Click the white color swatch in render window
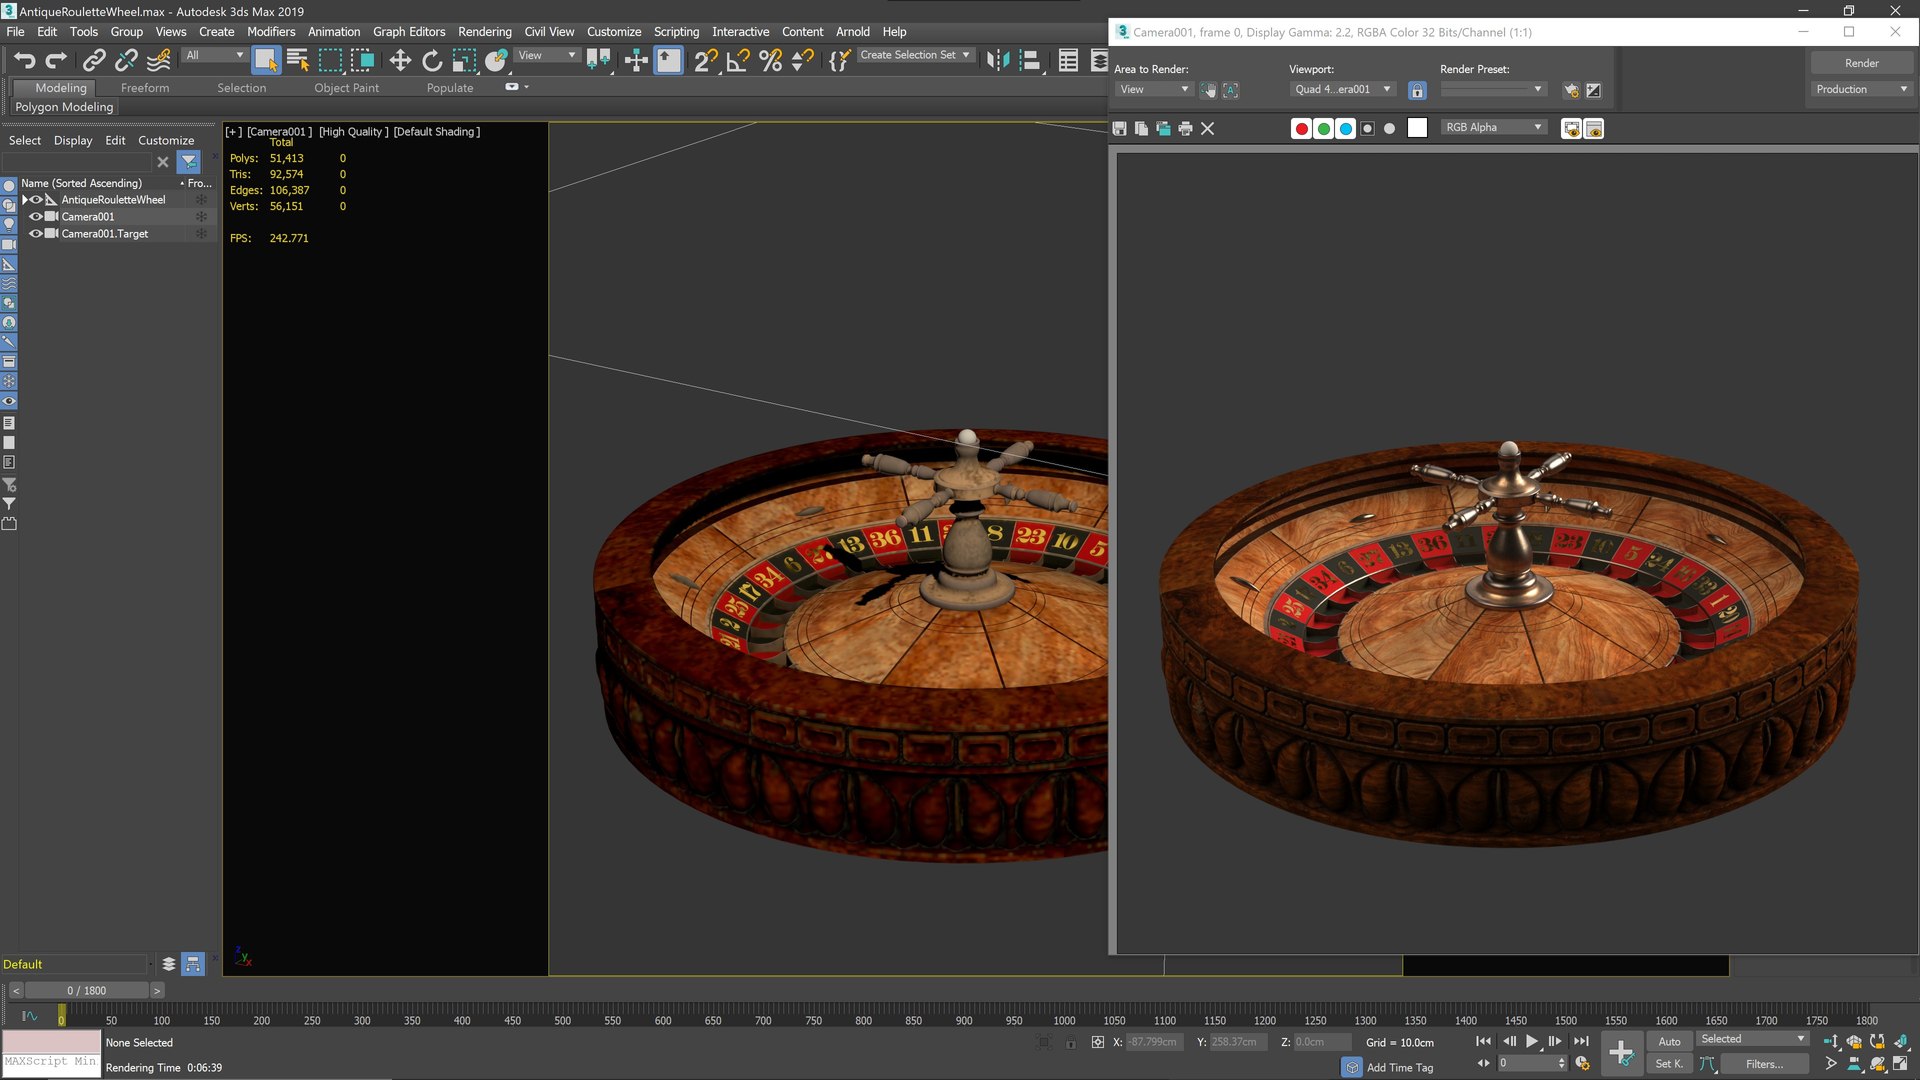 coord(1417,128)
